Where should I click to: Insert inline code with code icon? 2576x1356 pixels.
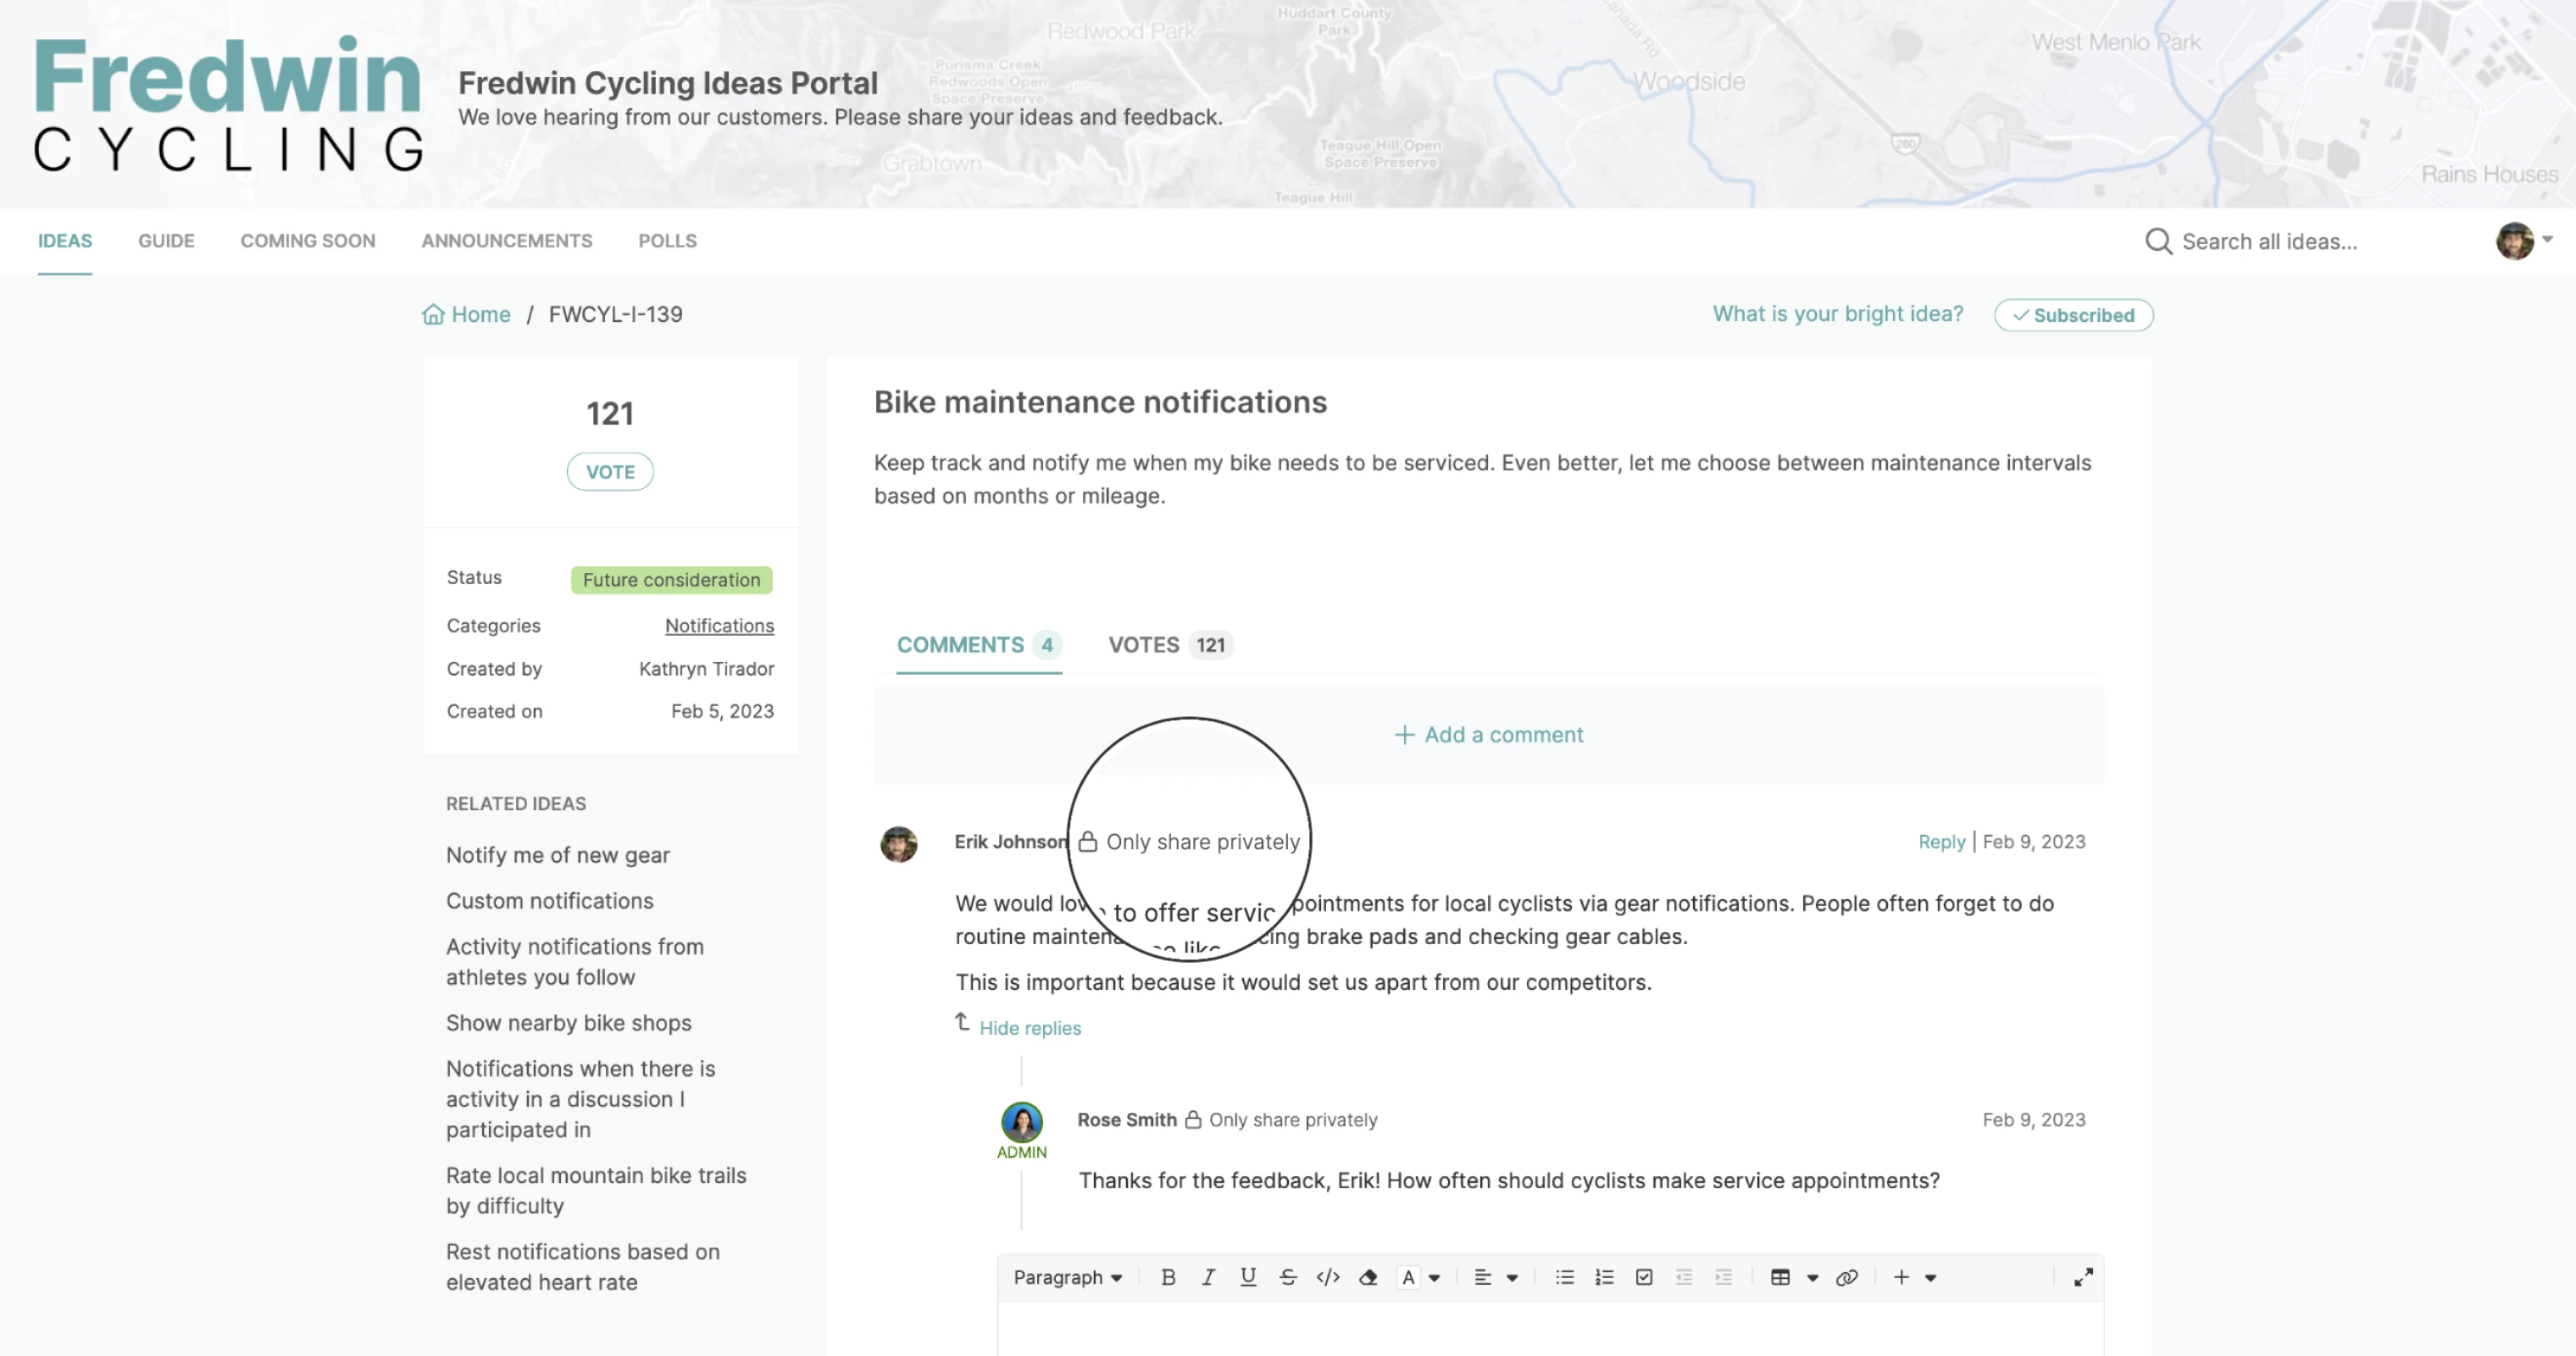coord(1328,1277)
